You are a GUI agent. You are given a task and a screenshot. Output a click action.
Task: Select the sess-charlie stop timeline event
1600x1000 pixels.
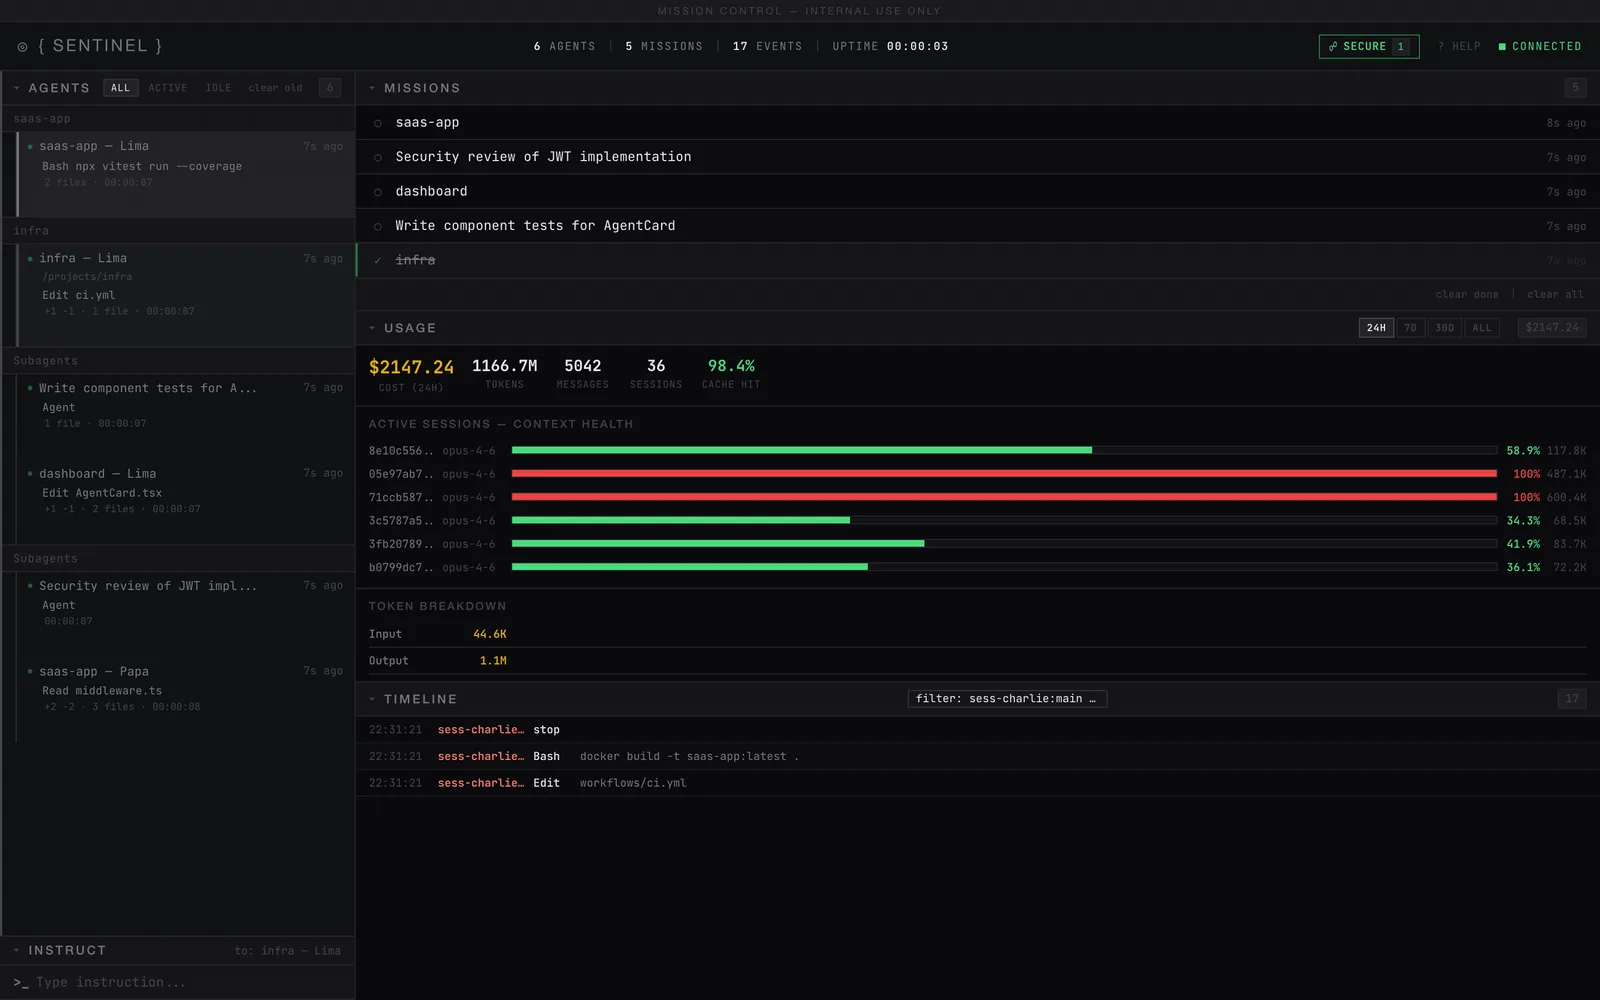[x=978, y=730]
